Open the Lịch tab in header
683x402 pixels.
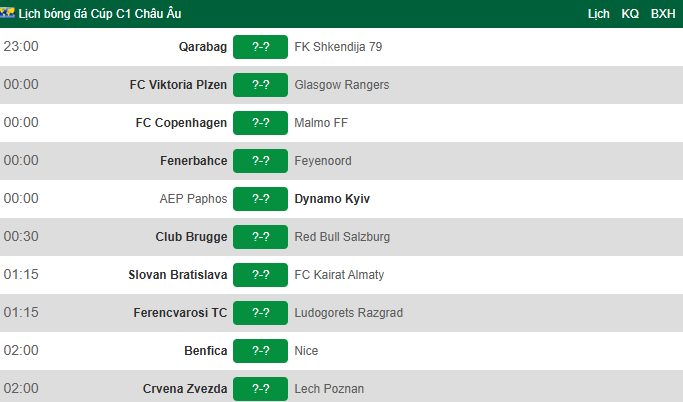(x=598, y=14)
